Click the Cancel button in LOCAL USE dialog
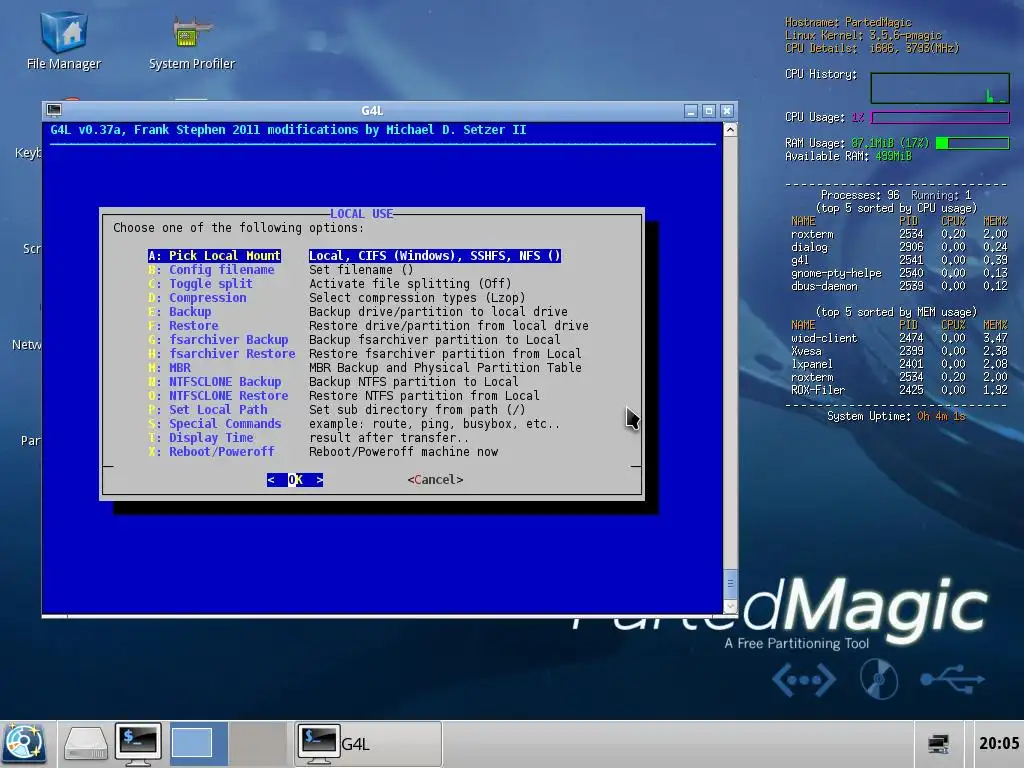The height and width of the screenshot is (768, 1024). pyautogui.click(x=435, y=479)
